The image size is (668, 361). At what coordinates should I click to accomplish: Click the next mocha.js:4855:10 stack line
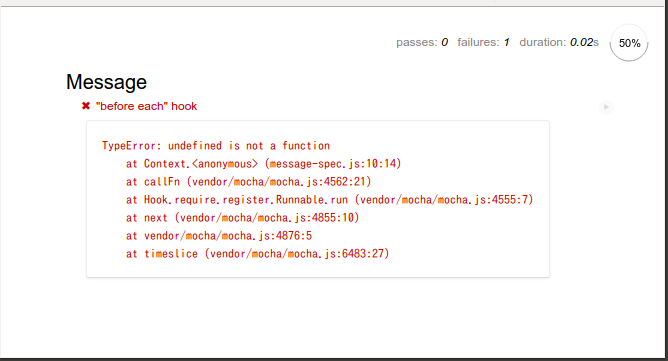[243, 218]
